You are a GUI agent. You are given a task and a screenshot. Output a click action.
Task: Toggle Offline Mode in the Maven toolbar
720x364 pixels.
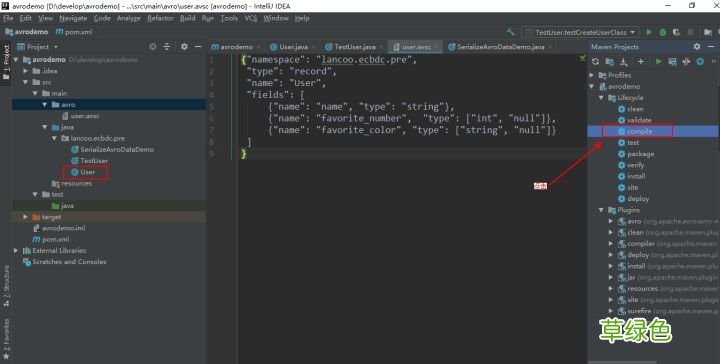coord(686,62)
